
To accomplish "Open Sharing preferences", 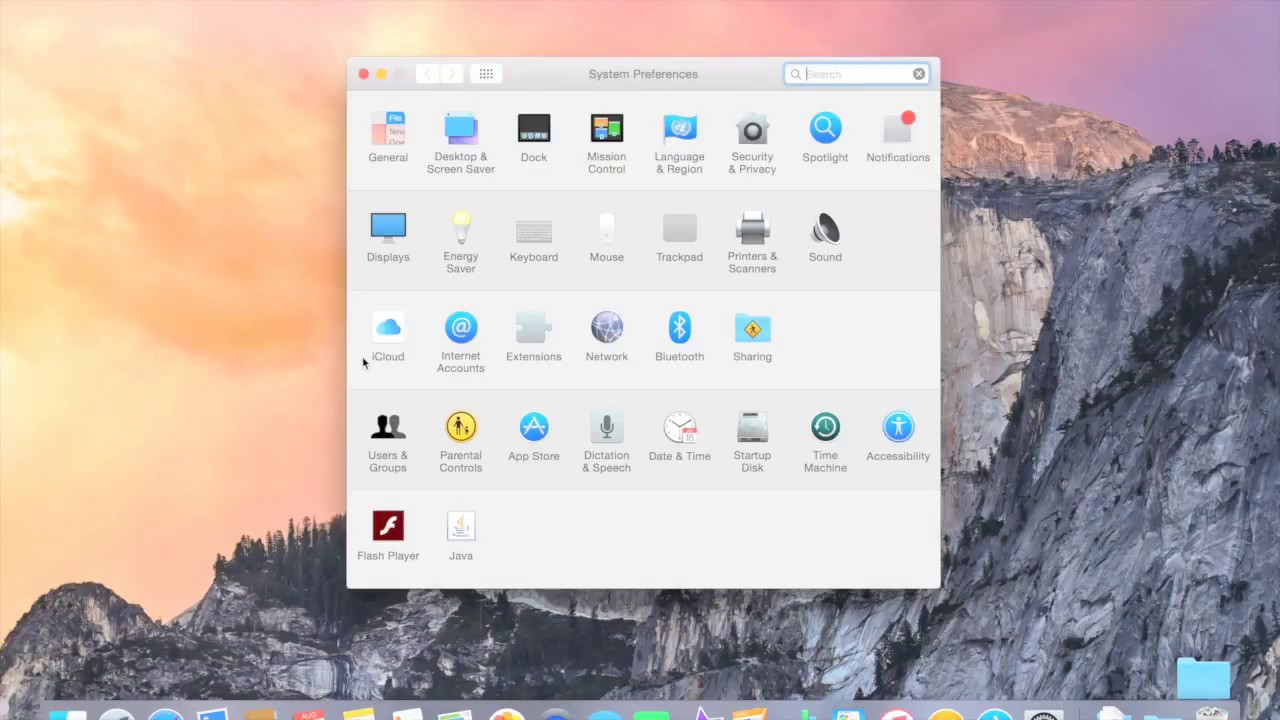I will 752,337.
